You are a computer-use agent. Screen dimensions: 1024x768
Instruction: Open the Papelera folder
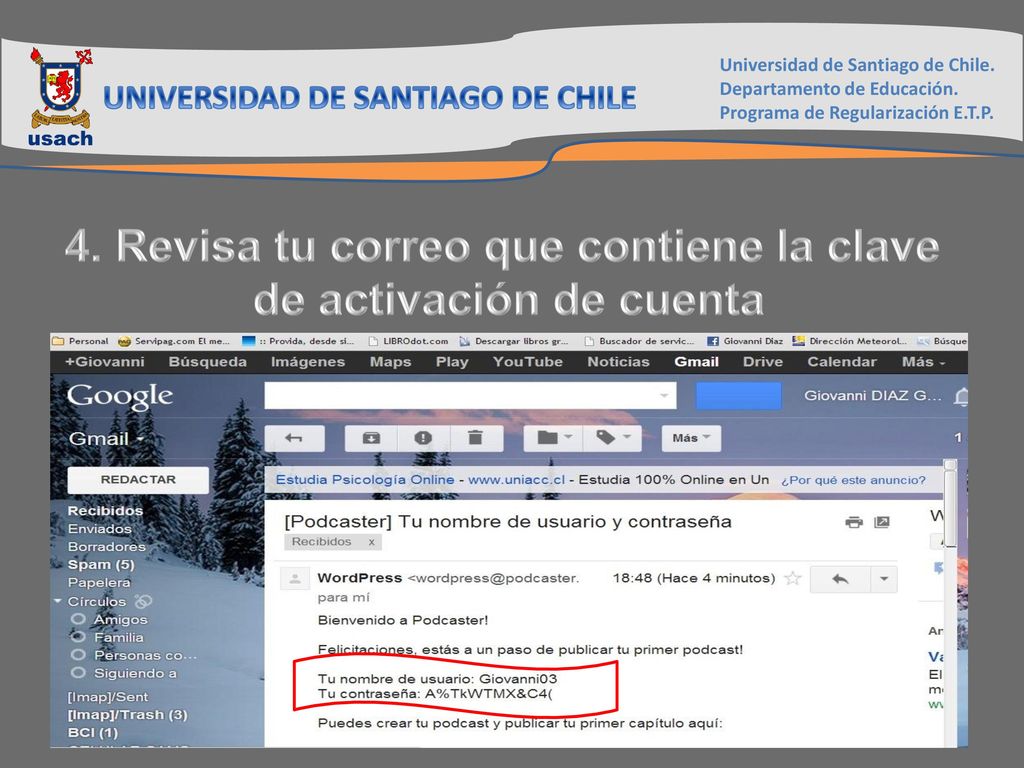click(99, 583)
